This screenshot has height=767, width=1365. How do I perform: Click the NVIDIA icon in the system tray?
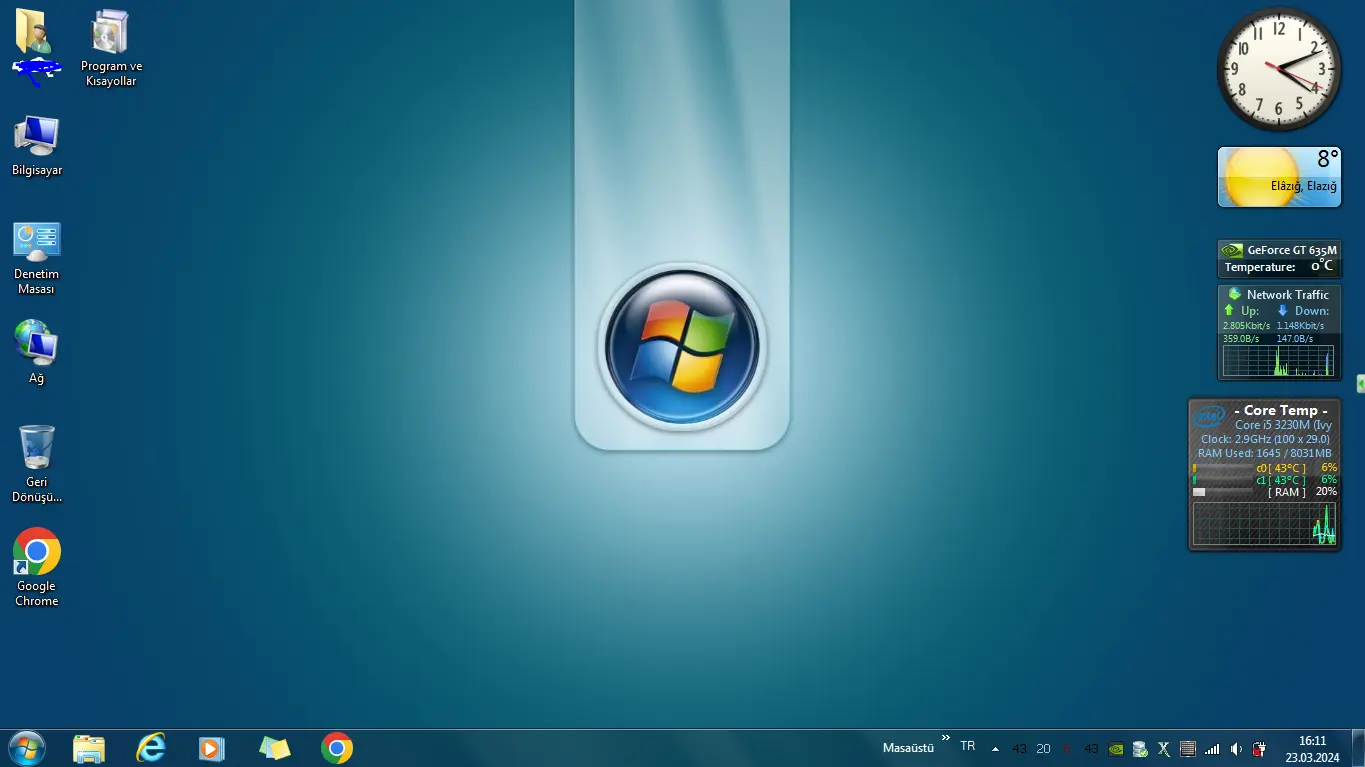[1116, 748]
